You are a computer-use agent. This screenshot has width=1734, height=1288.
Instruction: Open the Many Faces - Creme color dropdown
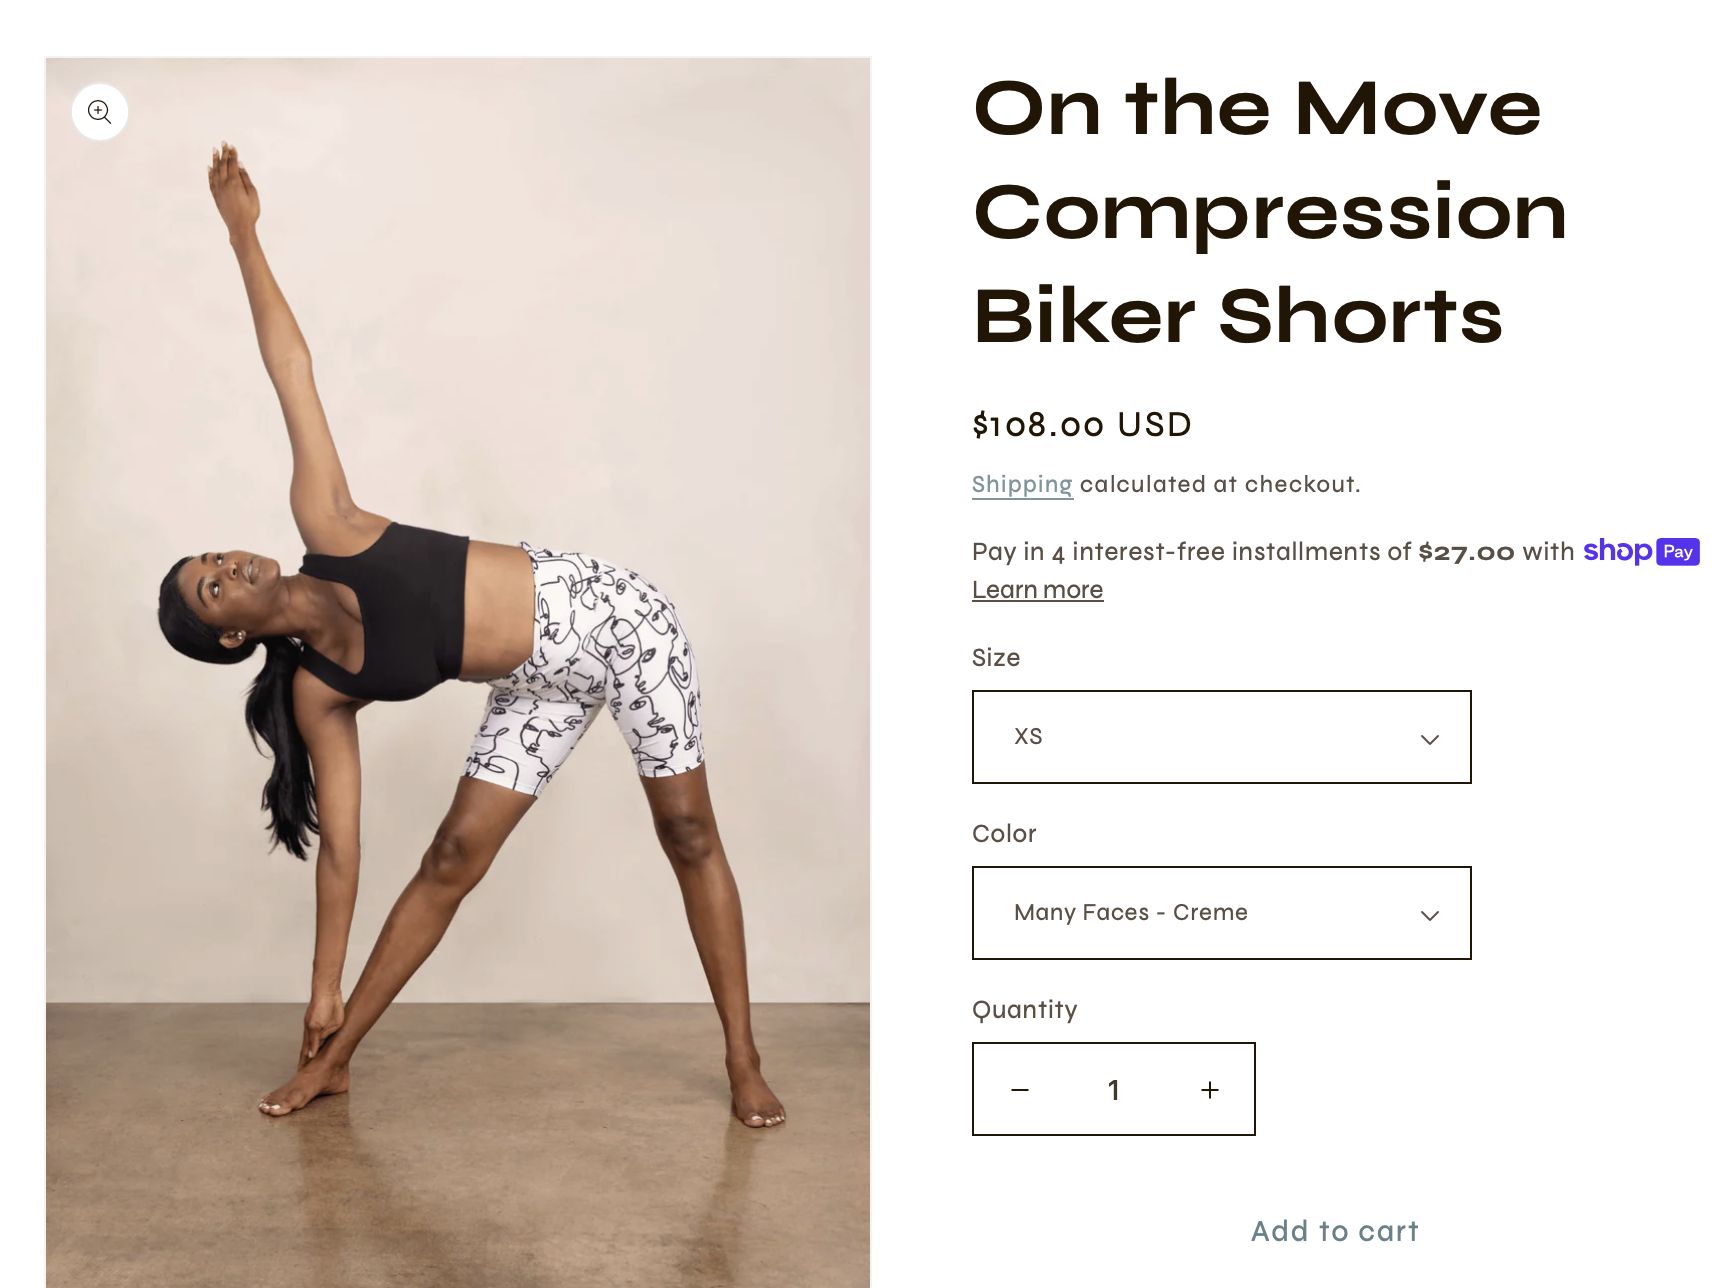[x=1222, y=913]
